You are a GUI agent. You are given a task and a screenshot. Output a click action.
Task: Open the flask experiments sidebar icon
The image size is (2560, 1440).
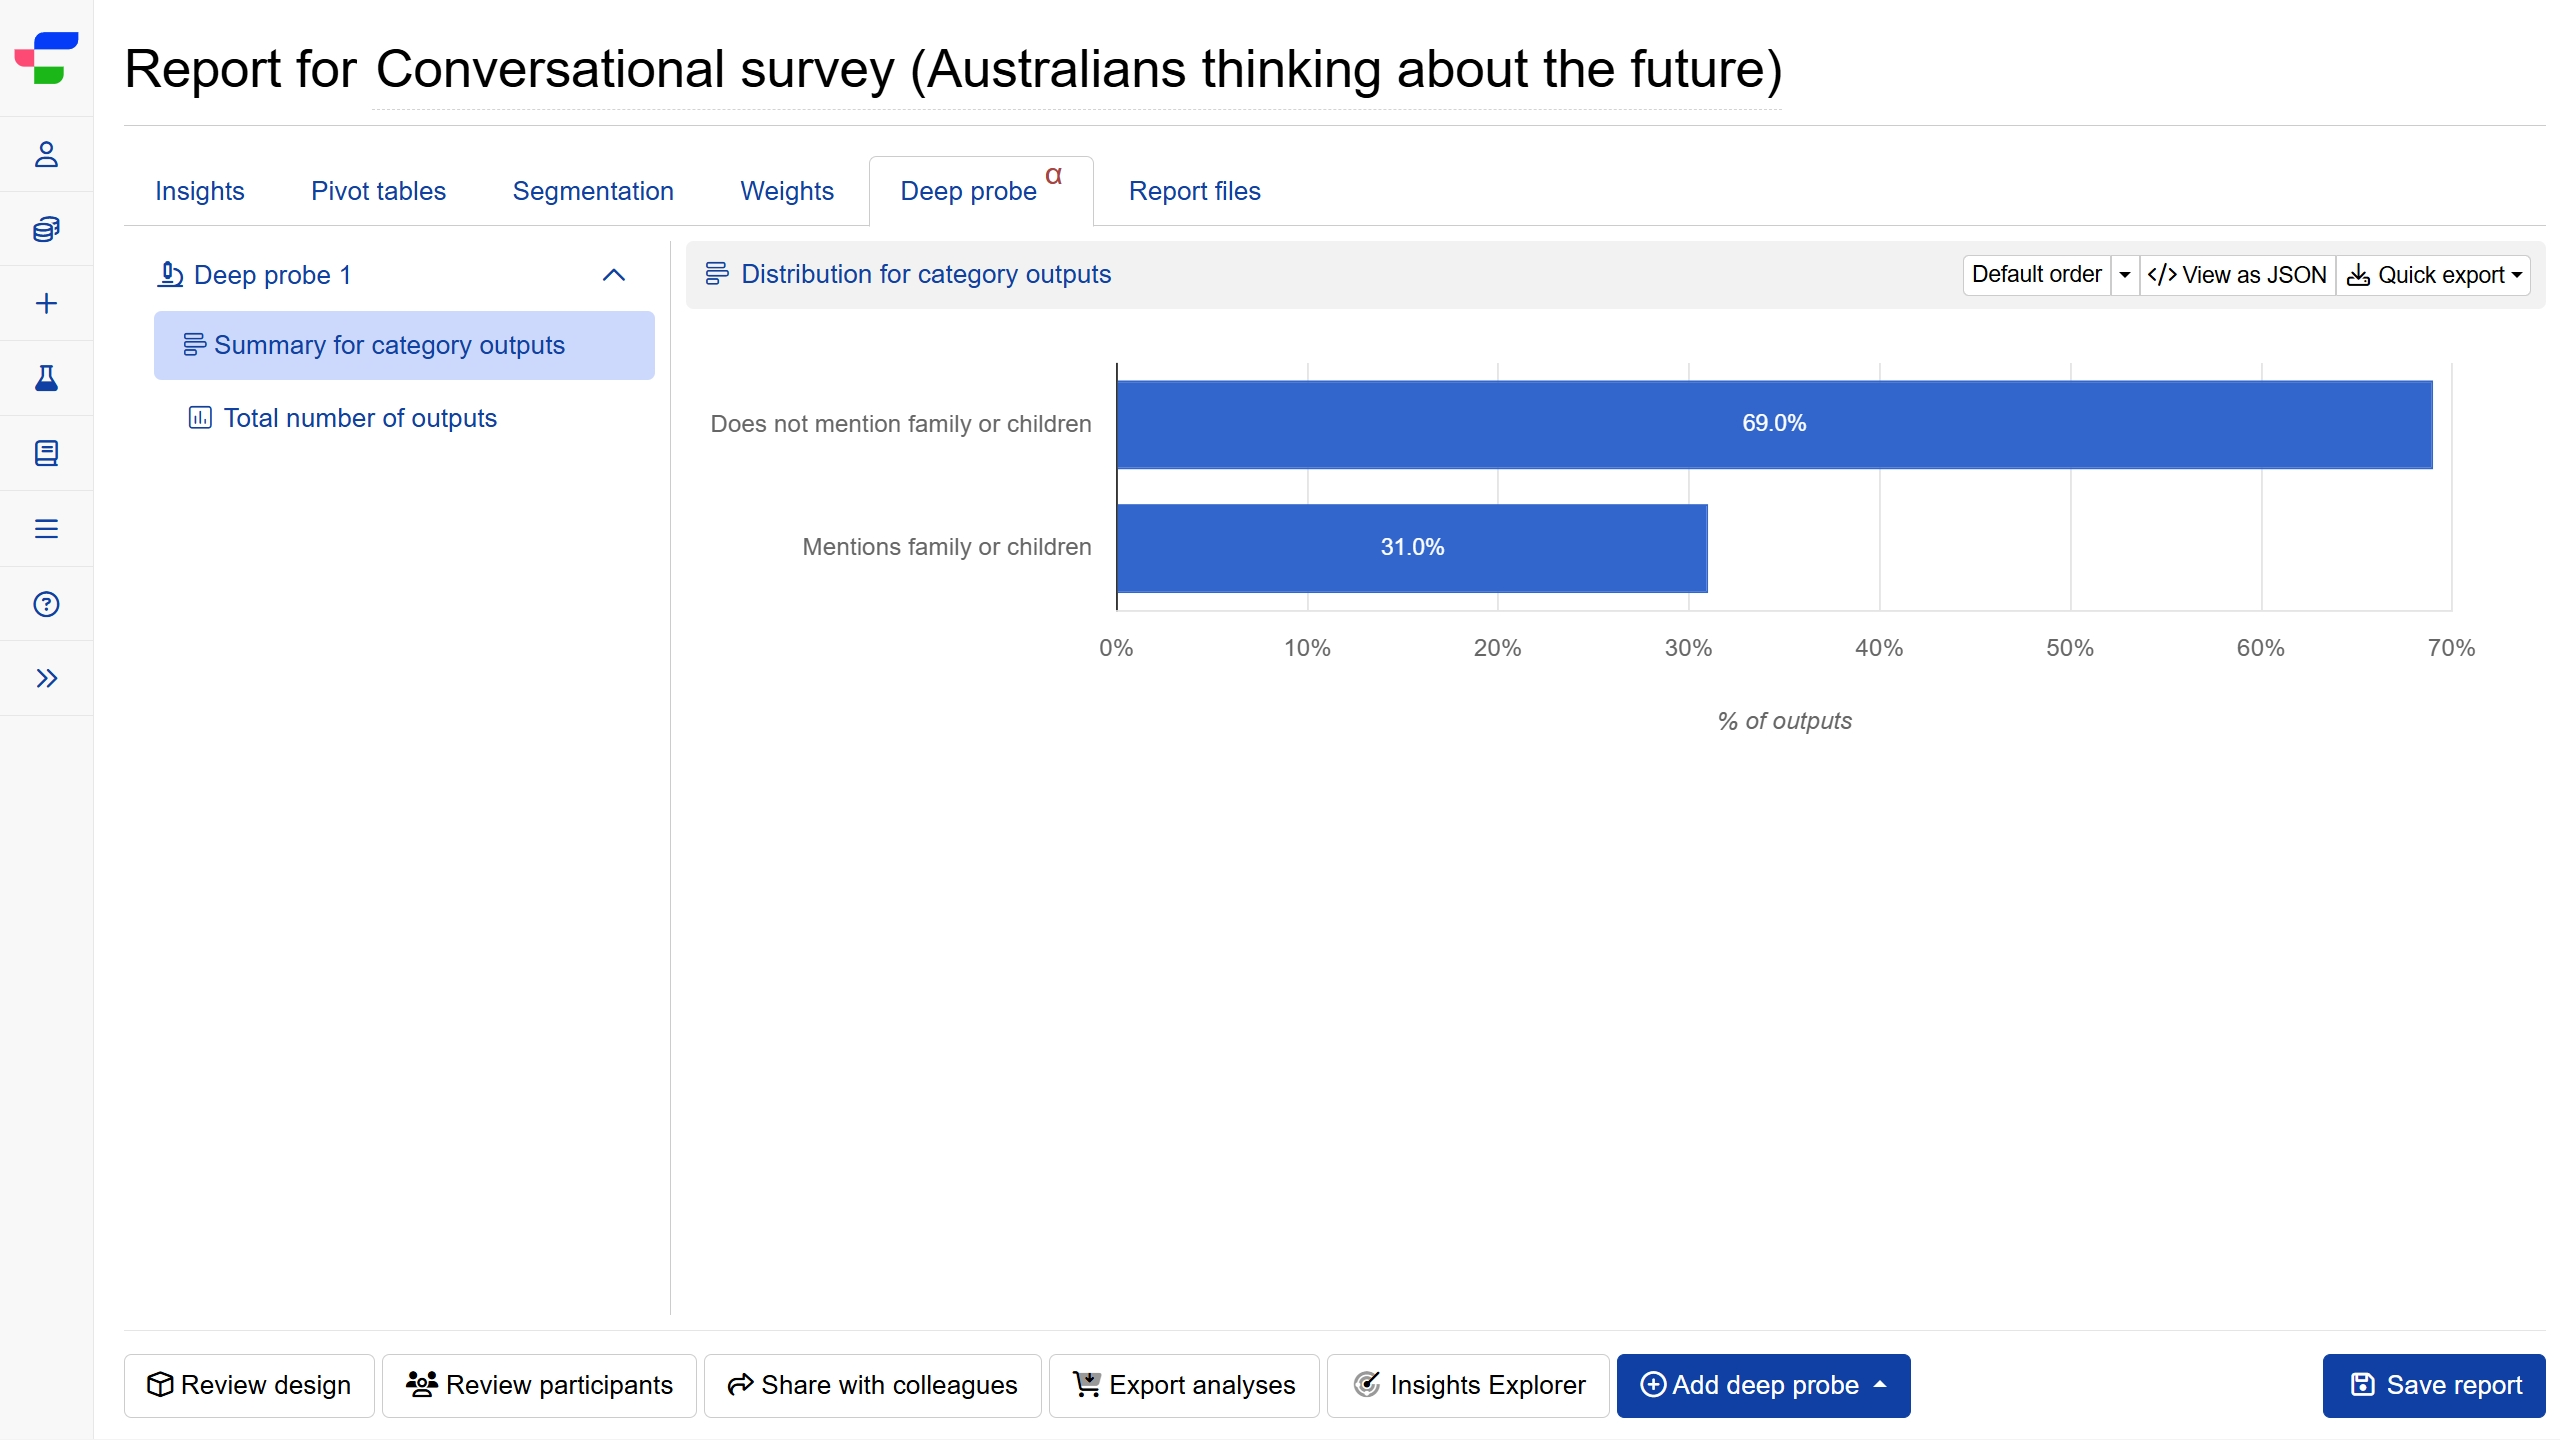46,378
